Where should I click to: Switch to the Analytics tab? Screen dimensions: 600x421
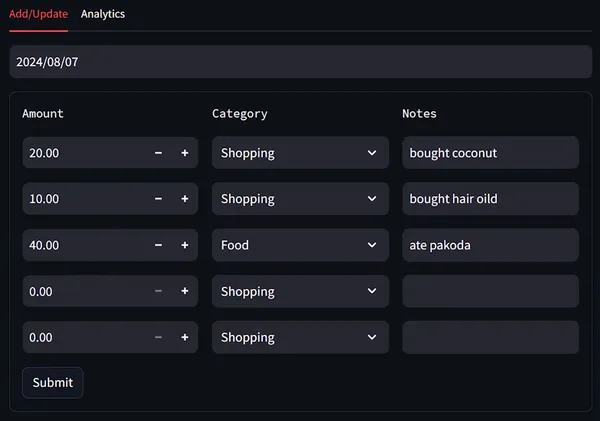click(103, 14)
